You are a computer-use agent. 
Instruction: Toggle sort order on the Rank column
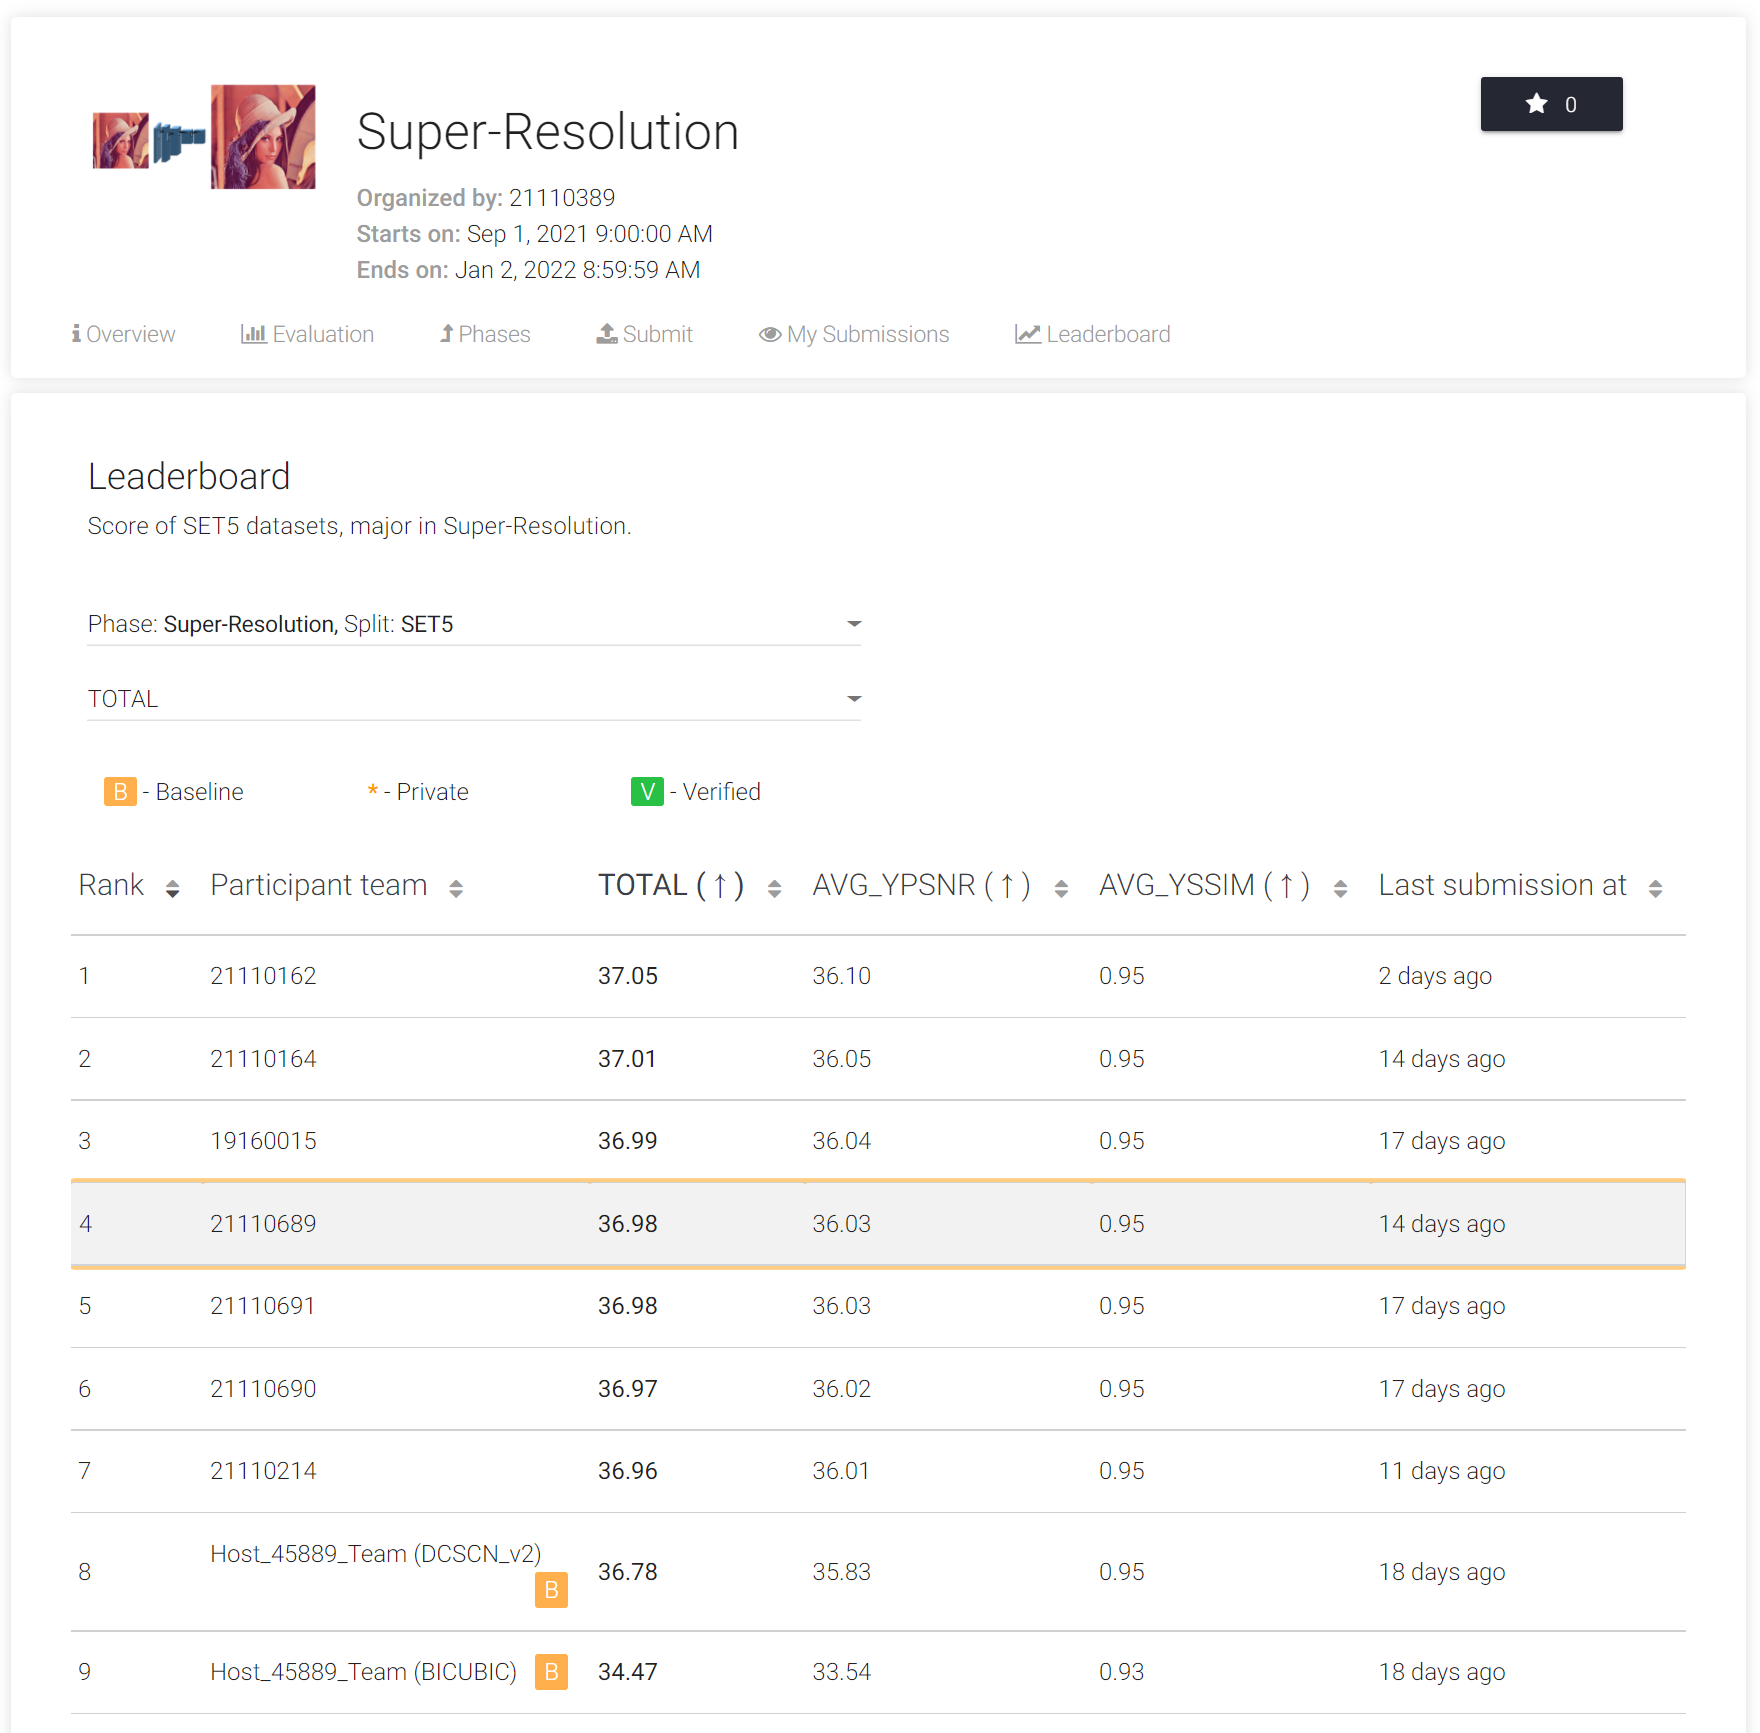tap(173, 886)
